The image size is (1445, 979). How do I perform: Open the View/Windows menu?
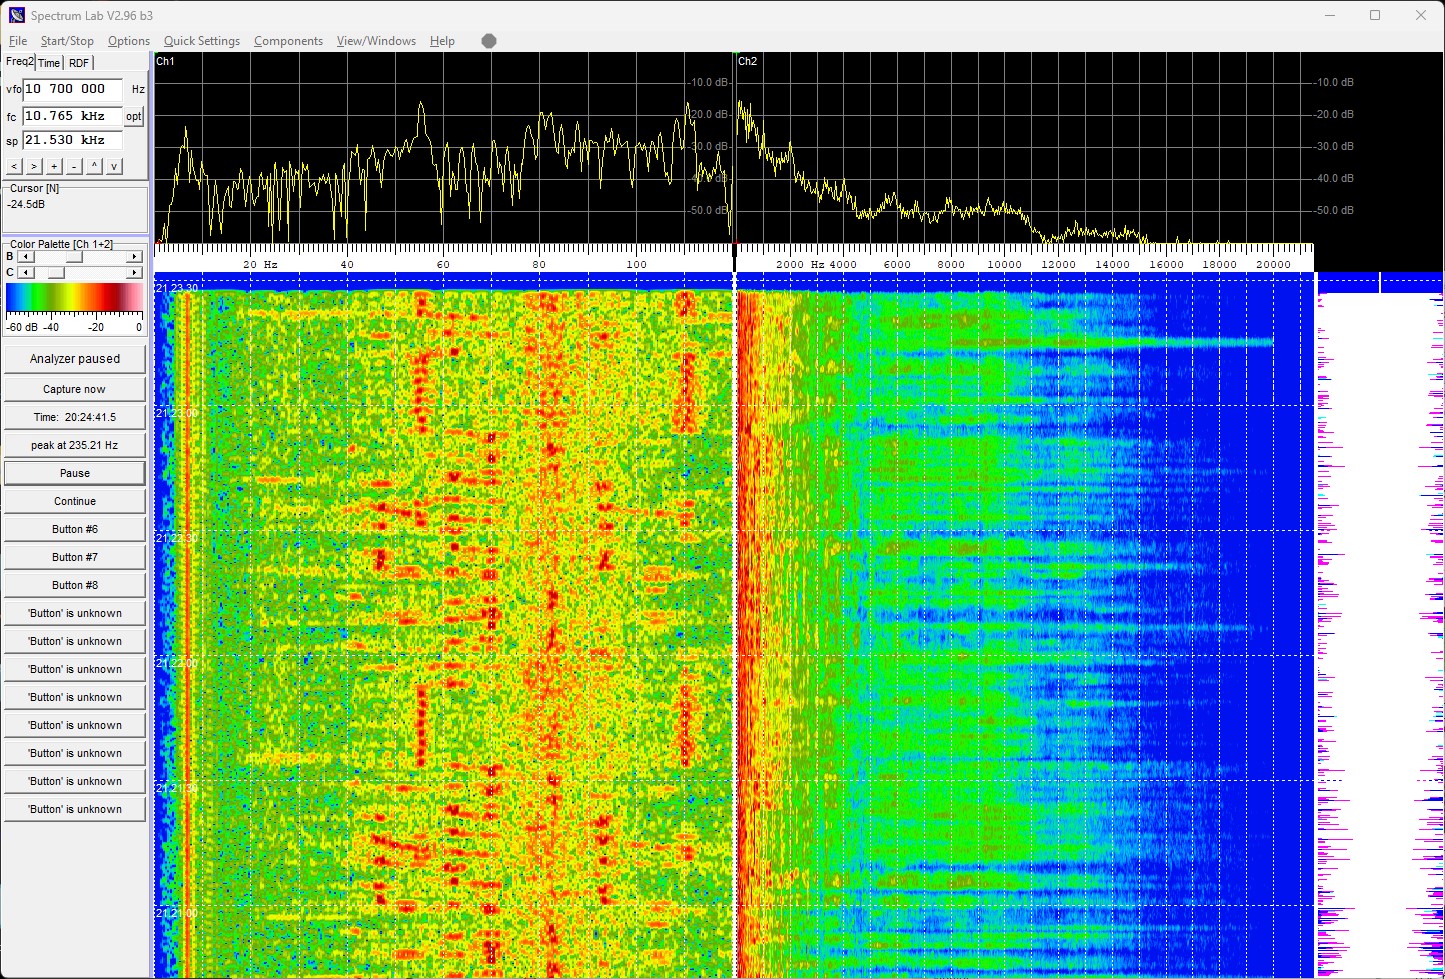click(x=376, y=41)
